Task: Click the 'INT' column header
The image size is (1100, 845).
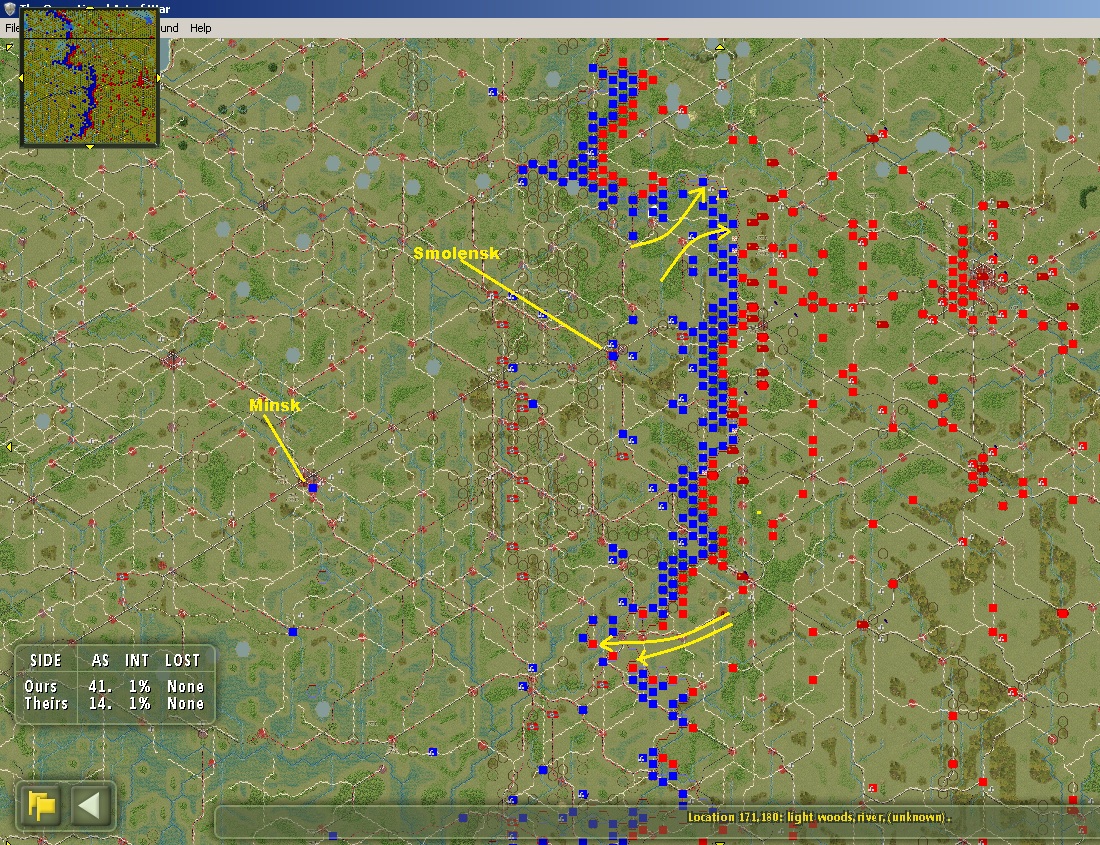Action: click(x=137, y=661)
